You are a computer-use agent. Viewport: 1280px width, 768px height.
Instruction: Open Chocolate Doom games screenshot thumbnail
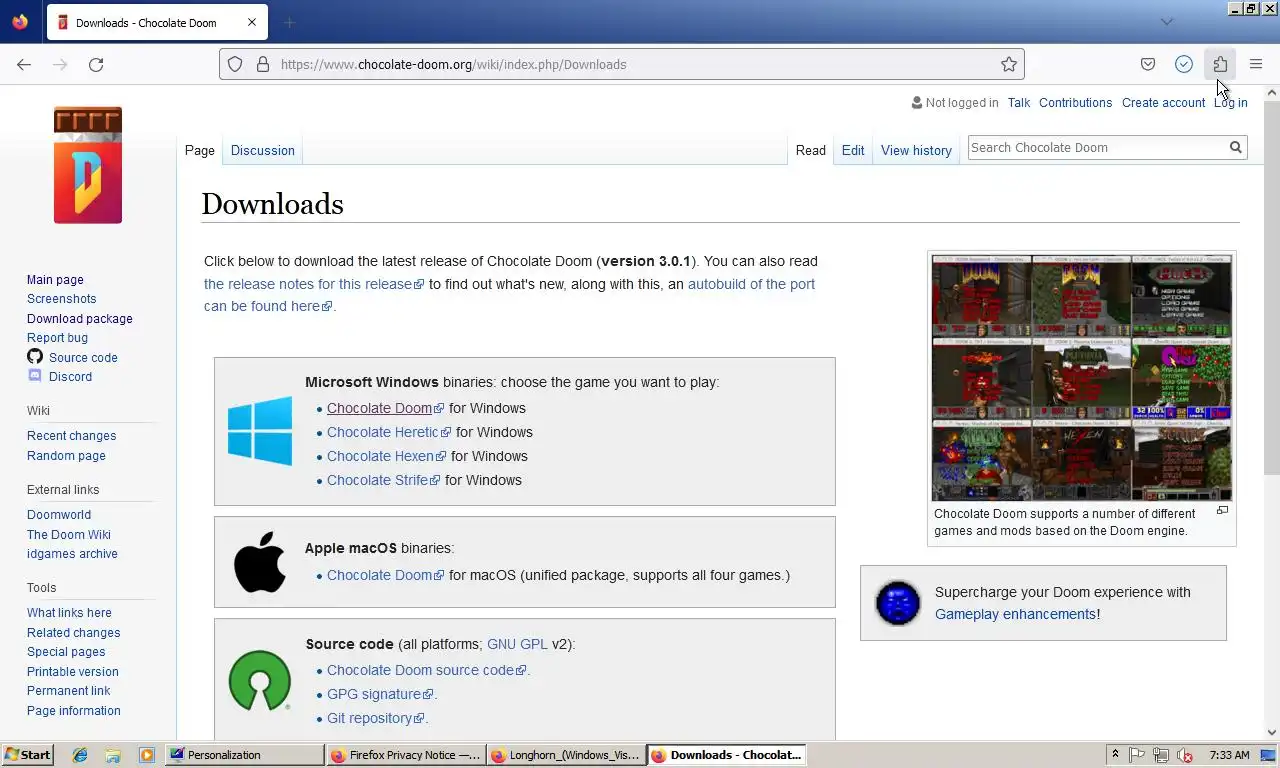1082,378
